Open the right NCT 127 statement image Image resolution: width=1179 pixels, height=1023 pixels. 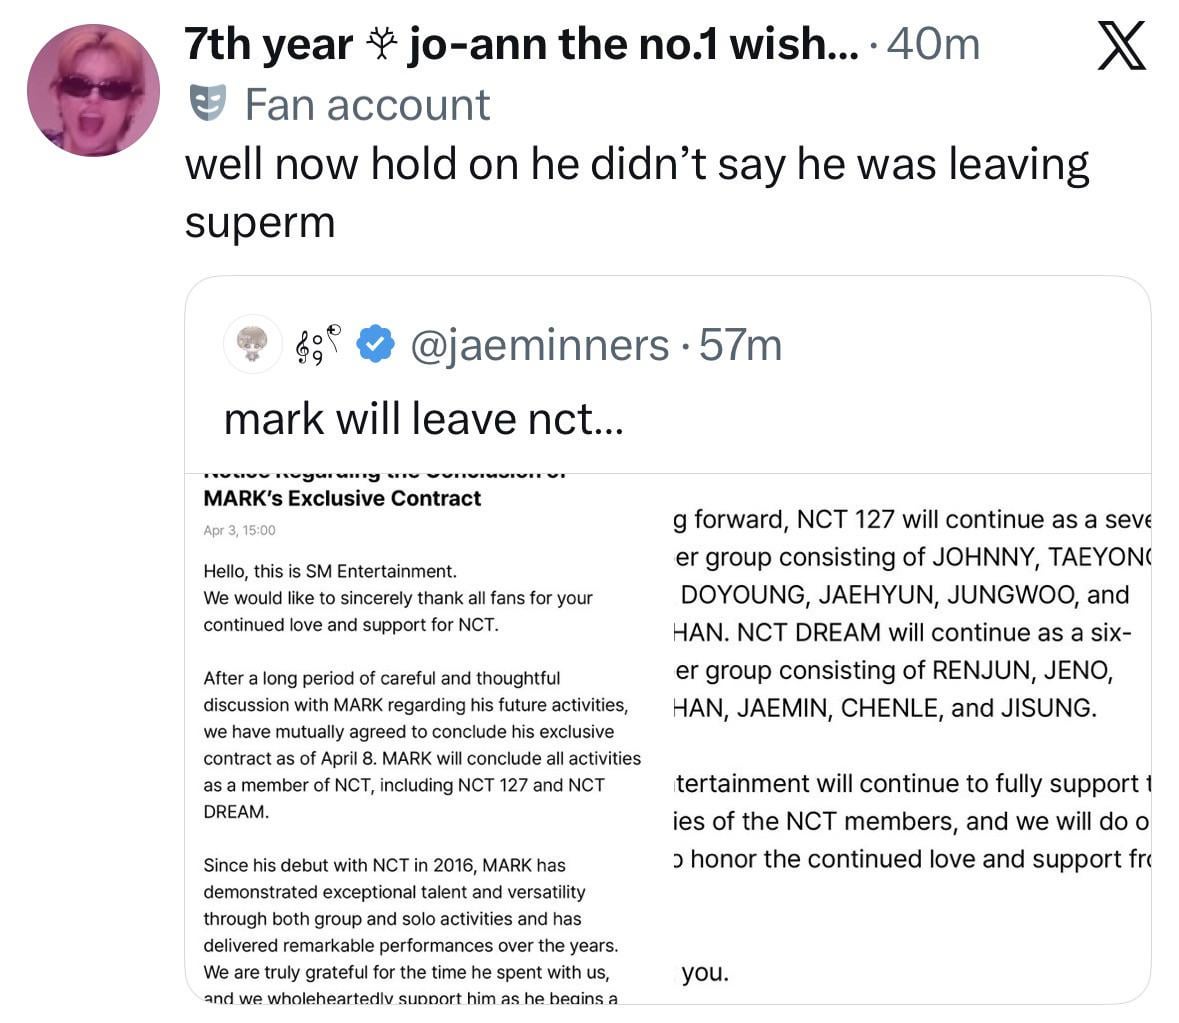[905, 738]
